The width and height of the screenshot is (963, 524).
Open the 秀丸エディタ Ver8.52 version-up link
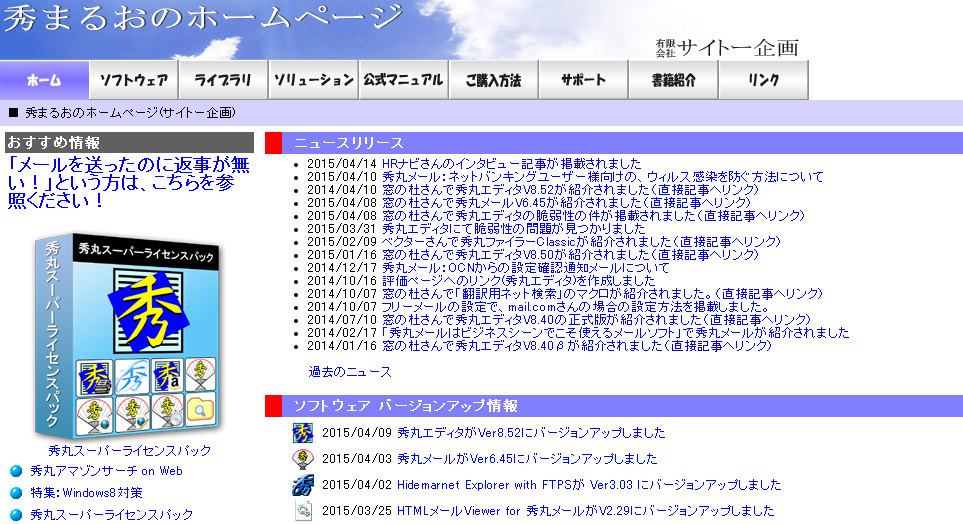[x=531, y=433]
